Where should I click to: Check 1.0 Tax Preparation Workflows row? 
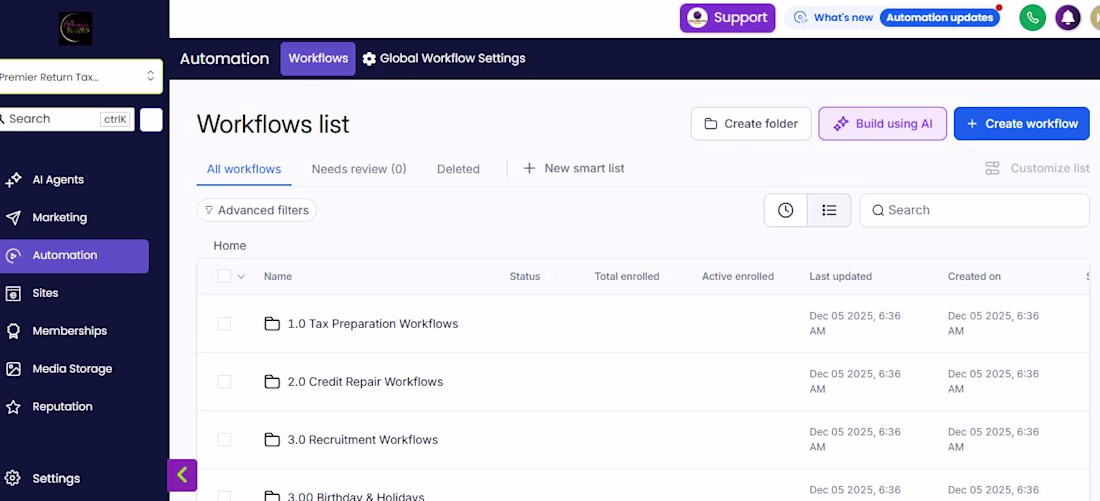[x=224, y=324]
